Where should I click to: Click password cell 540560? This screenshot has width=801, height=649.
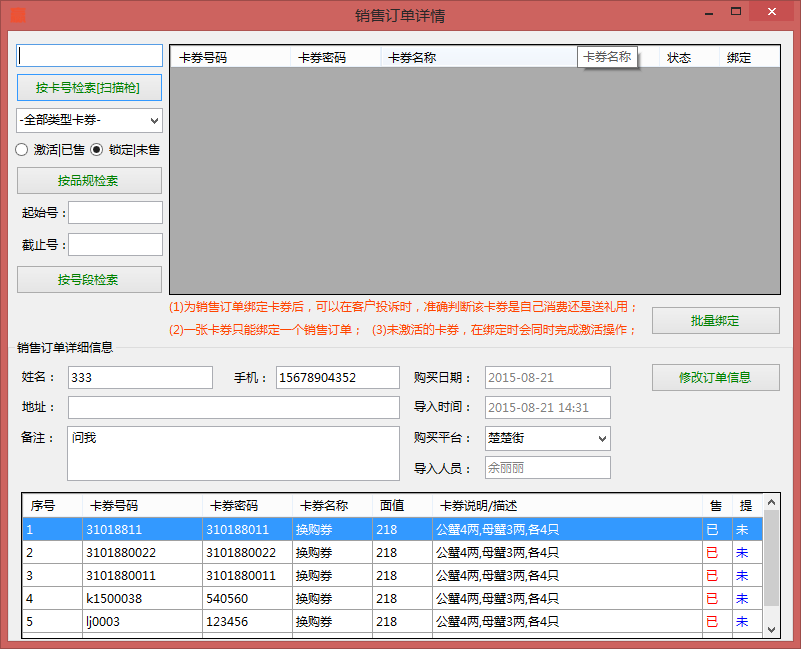(x=247, y=598)
